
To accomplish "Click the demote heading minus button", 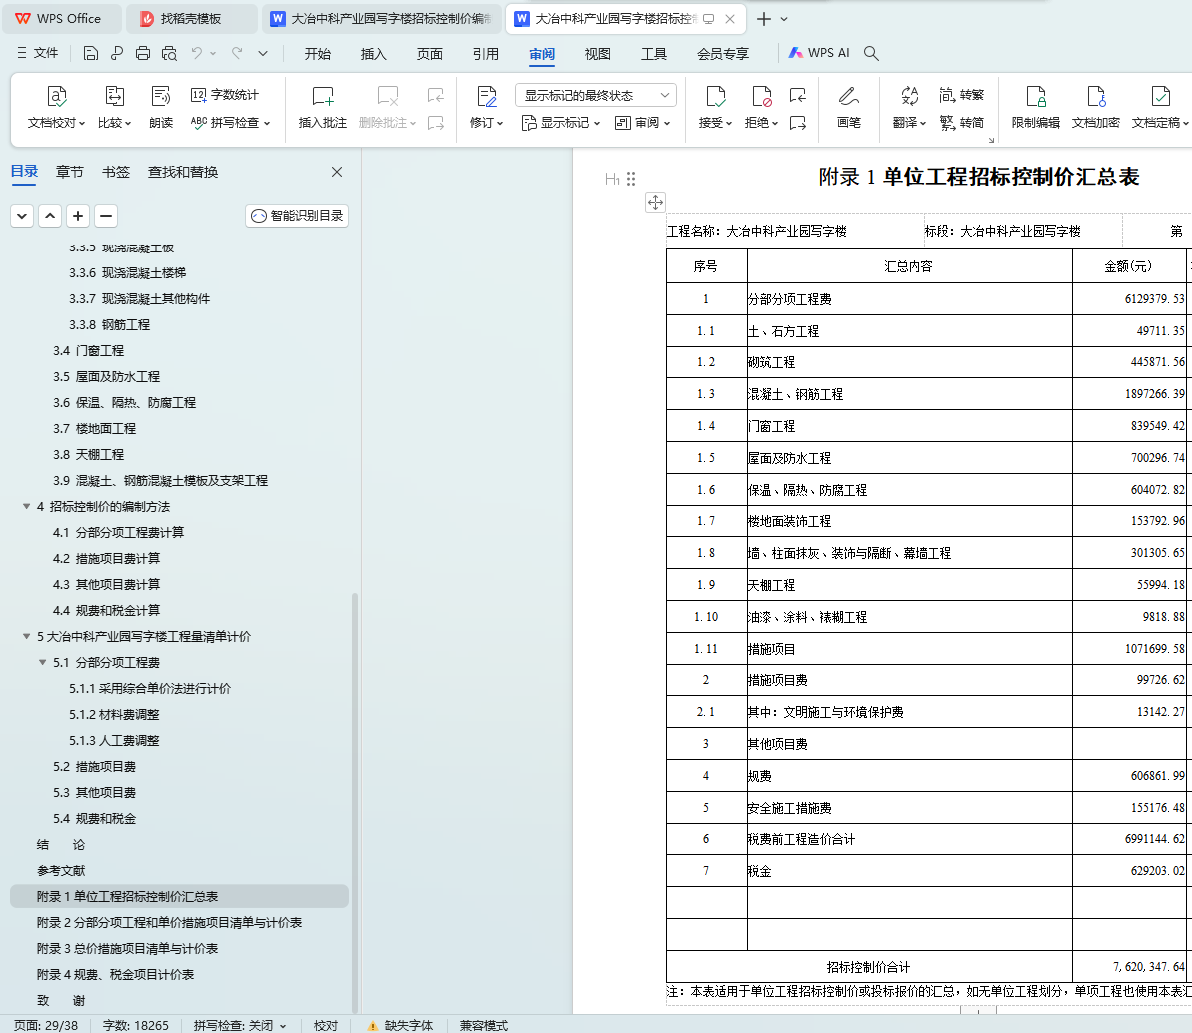I will (106, 216).
